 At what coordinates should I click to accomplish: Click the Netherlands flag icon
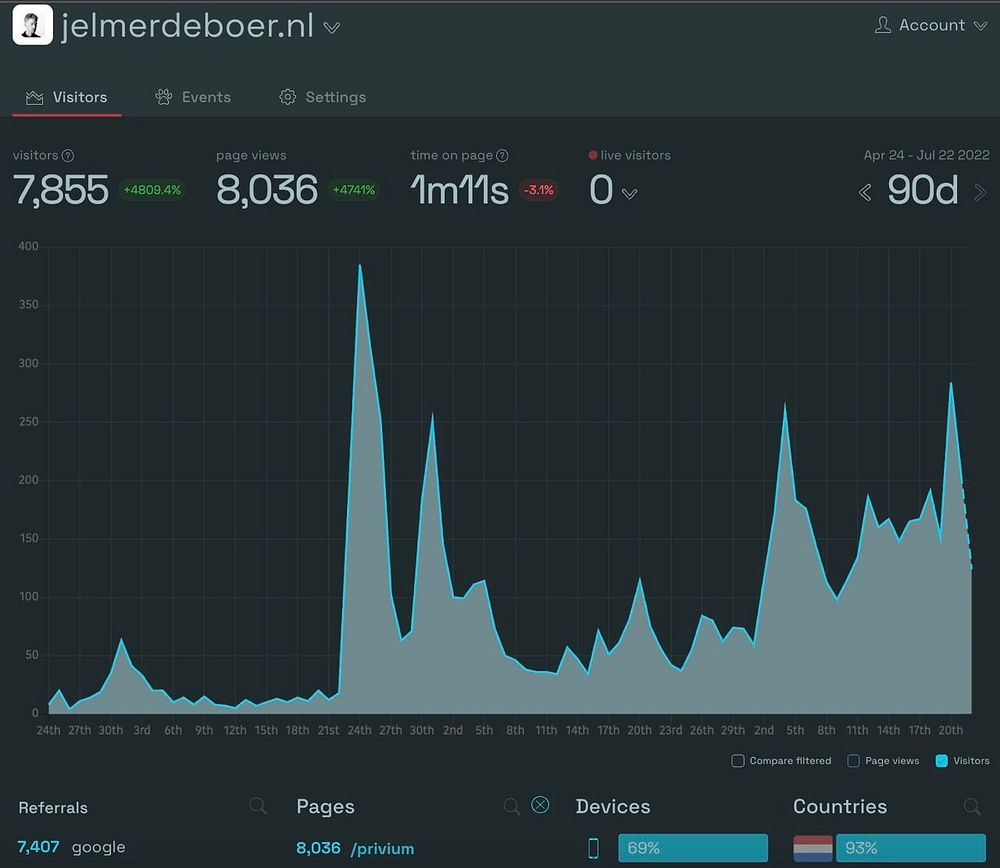pyautogui.click(x=812, y=848)
